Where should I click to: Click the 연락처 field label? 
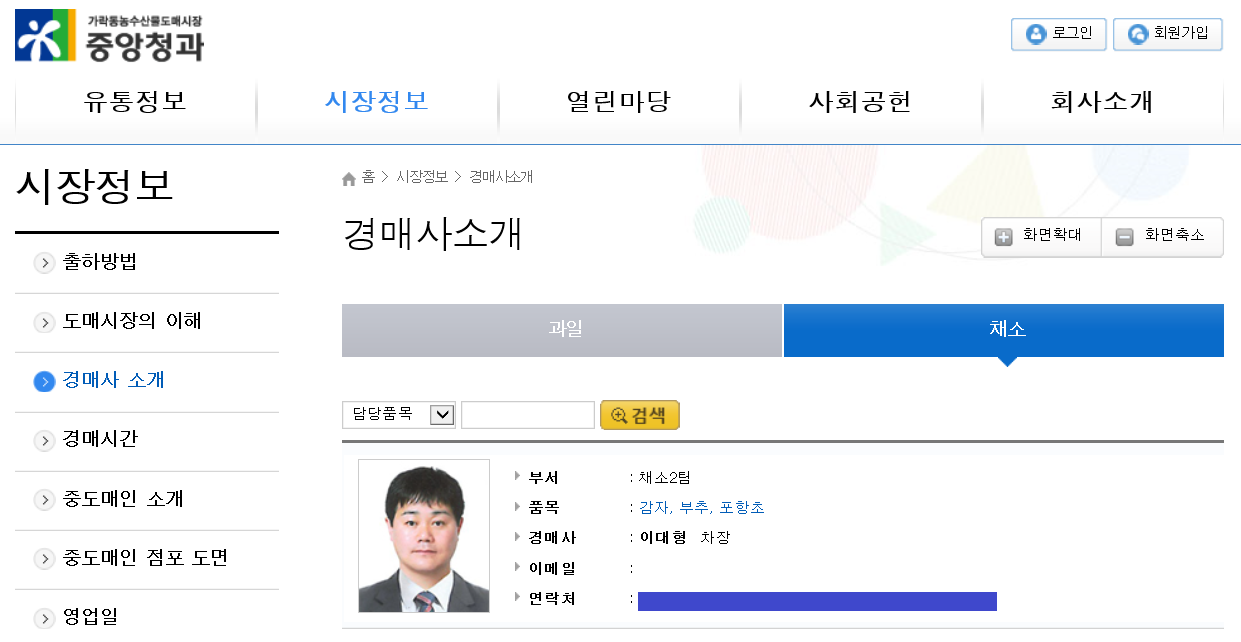552,599
